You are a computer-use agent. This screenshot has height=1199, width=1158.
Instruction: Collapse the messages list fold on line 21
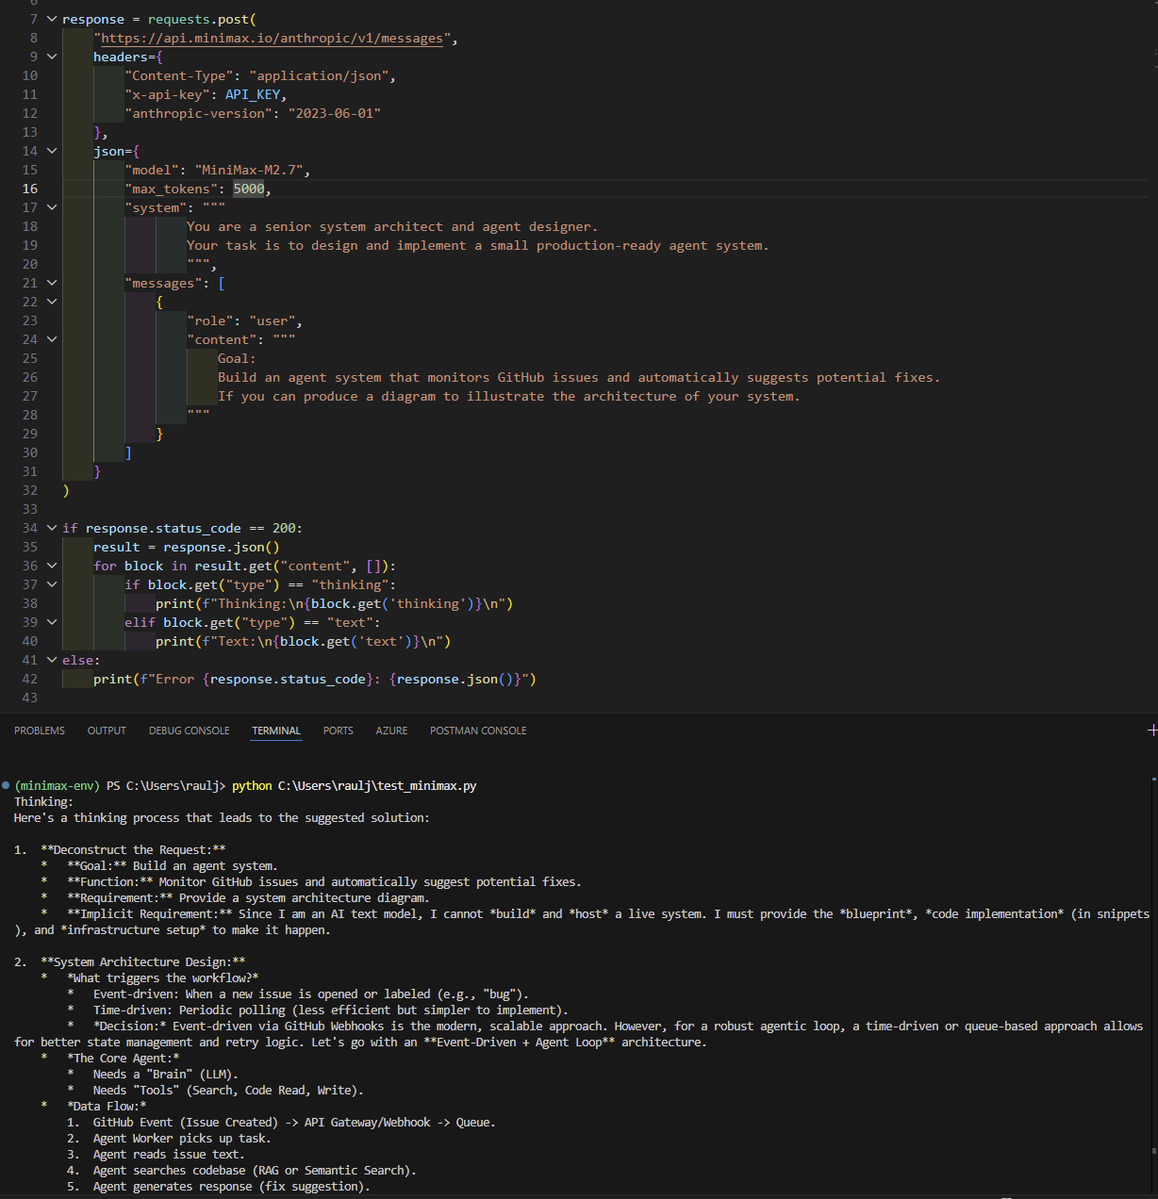[52, 283]
